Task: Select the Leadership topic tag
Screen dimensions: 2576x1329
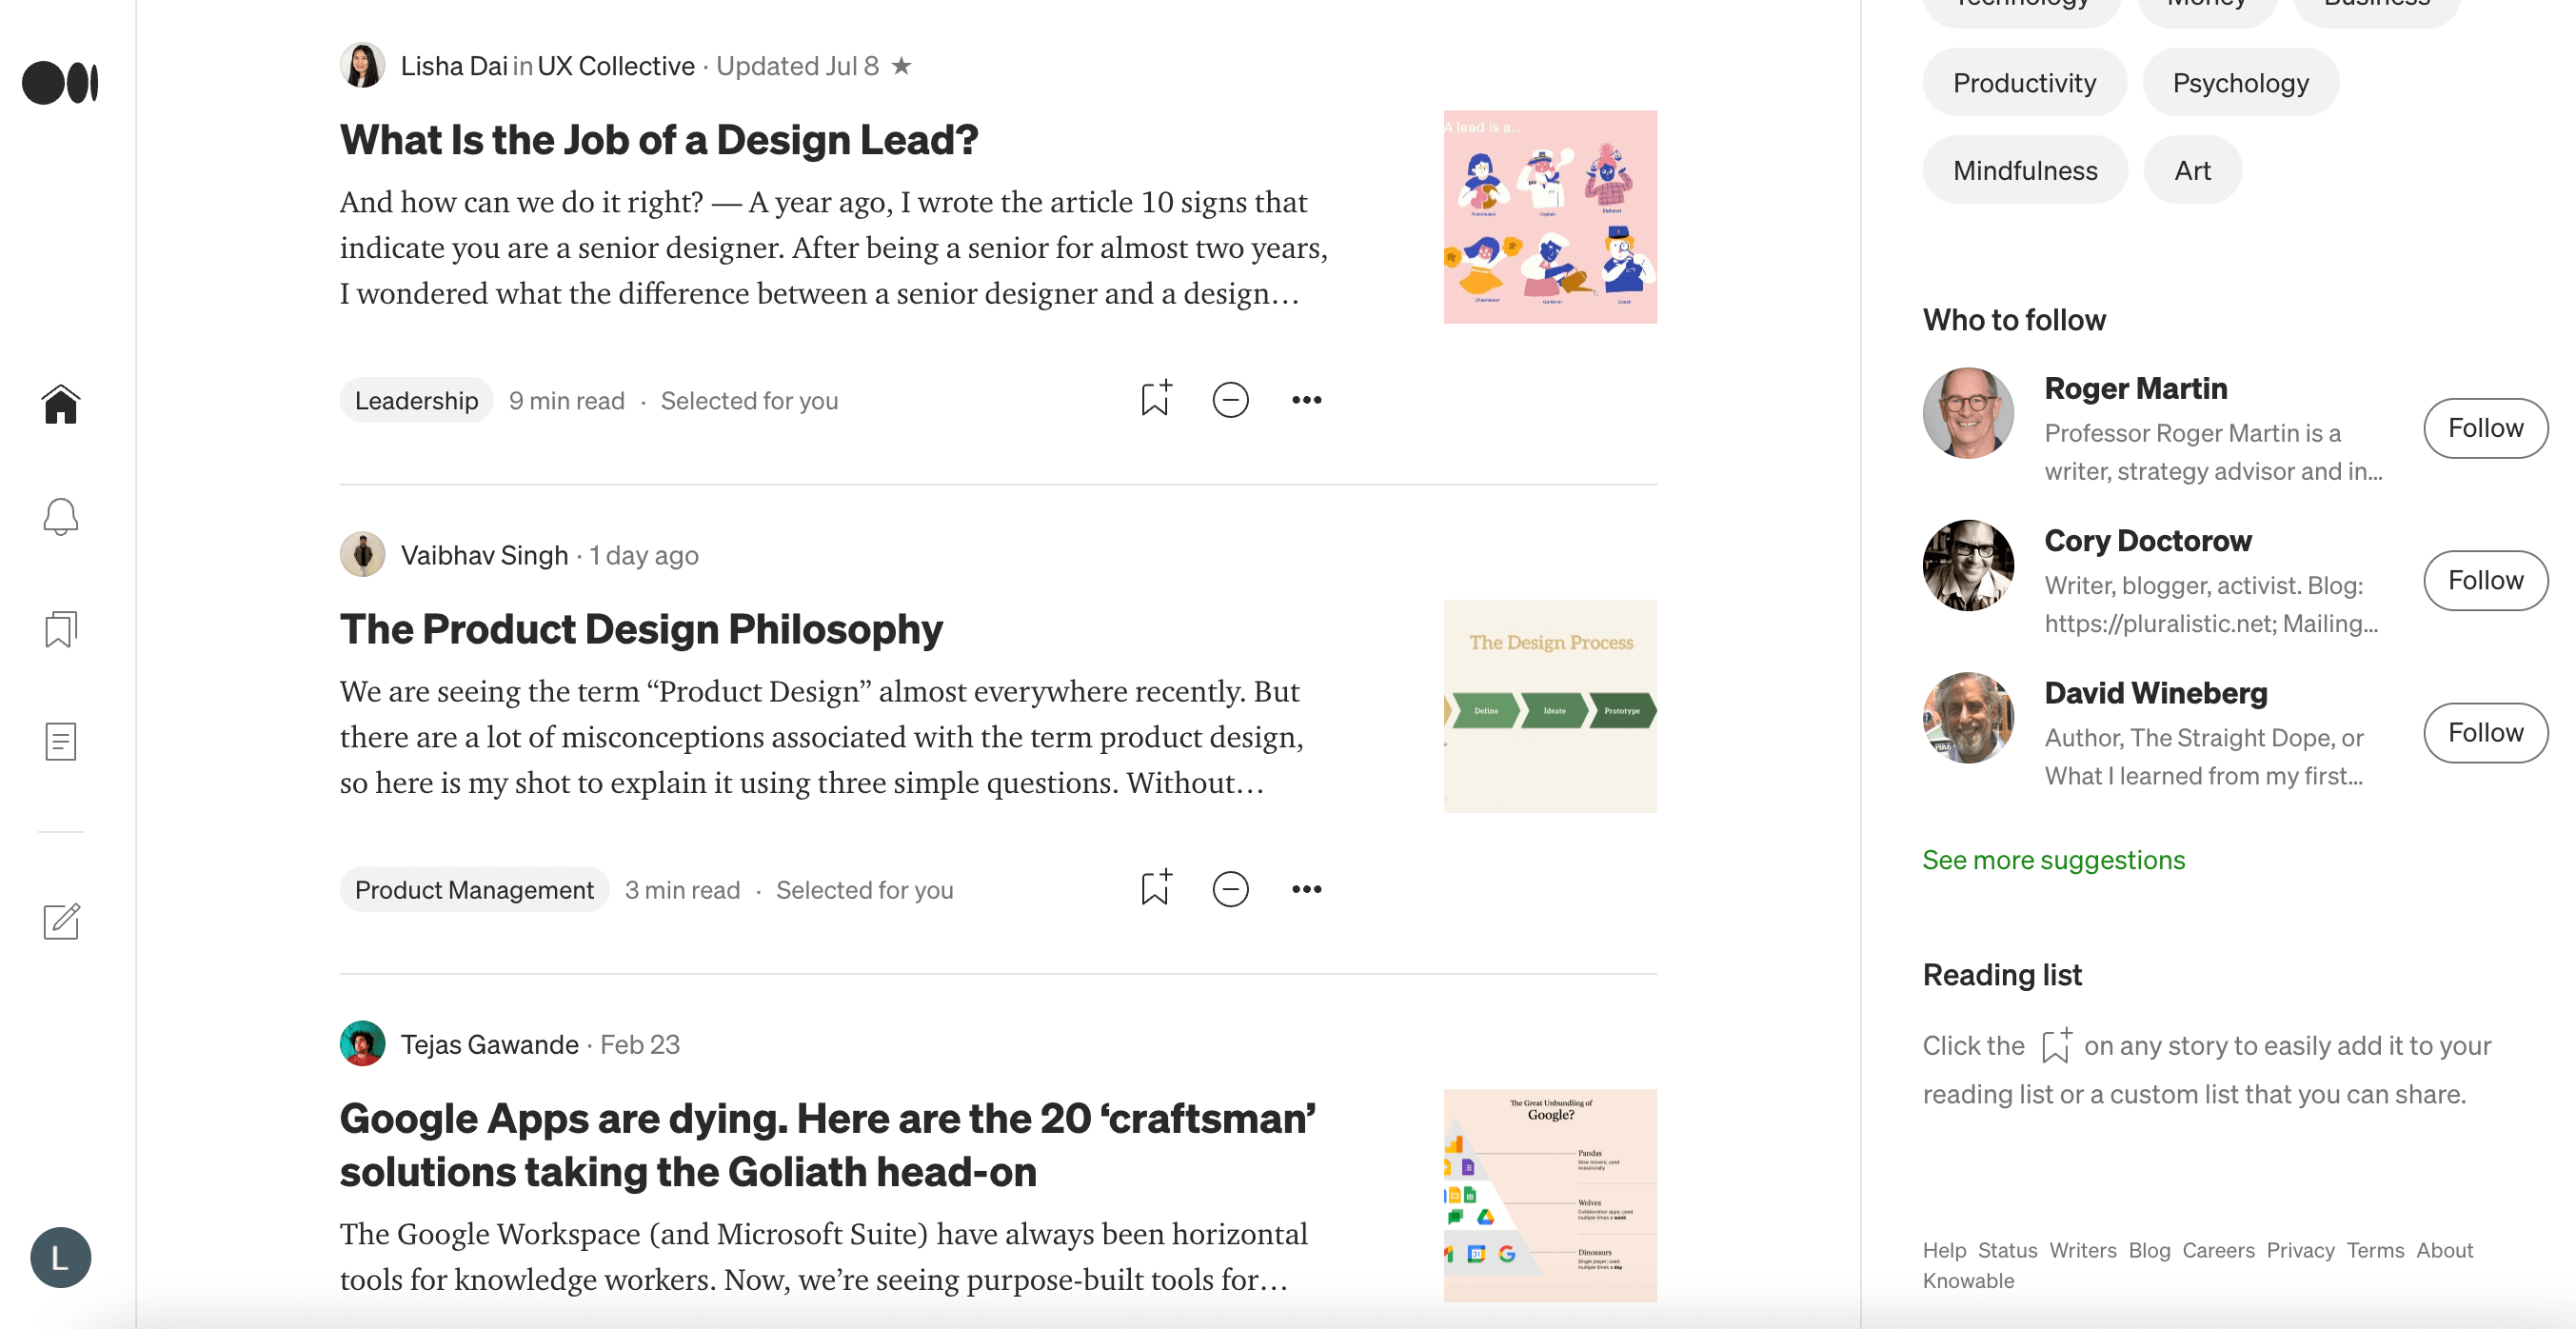Action: (x=415, y=398)
